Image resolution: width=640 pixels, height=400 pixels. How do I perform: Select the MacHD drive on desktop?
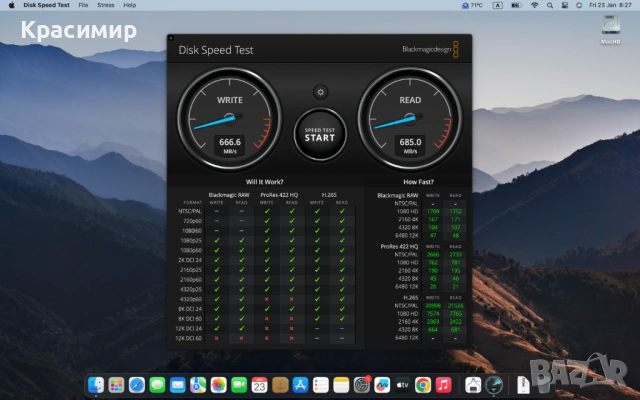[611, 29]
